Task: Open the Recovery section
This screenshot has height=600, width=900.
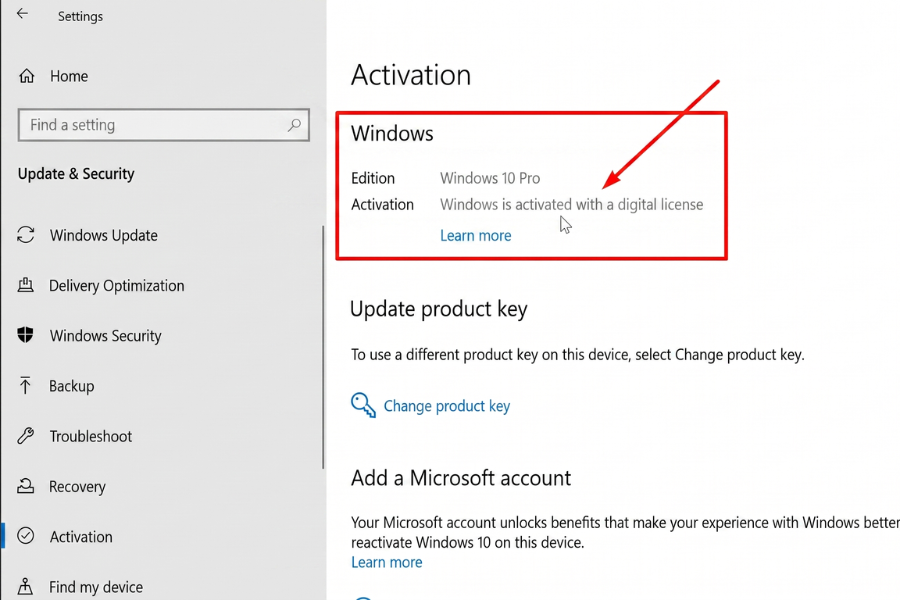Action: [77, 486]
